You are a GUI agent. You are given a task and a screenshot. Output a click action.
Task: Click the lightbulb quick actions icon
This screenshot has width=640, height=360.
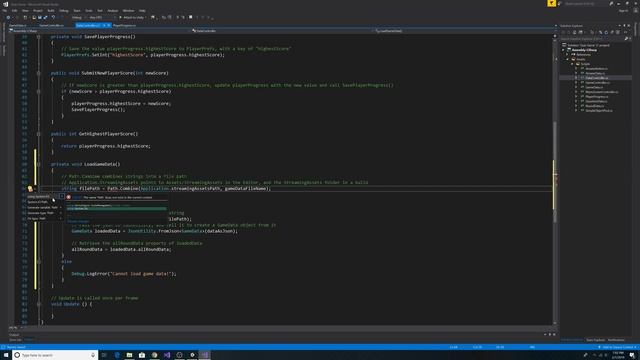tap(30, 189)
